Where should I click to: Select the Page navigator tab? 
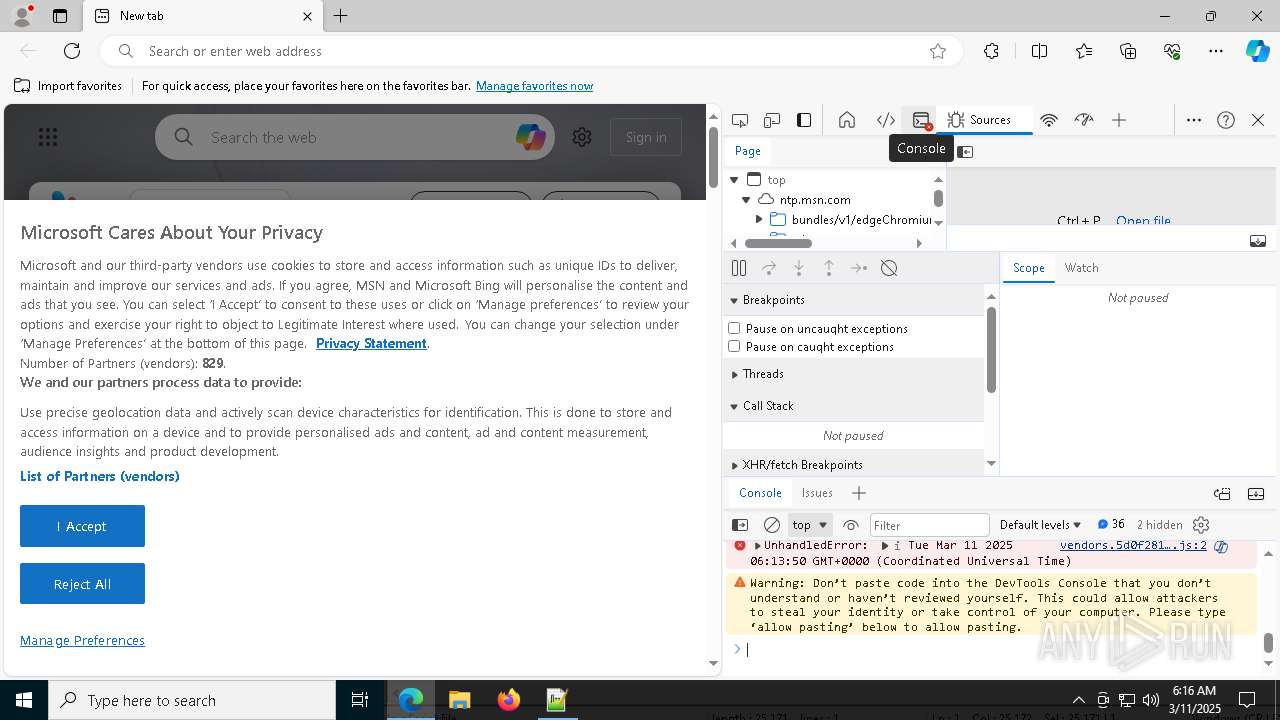tap(748, 151)
